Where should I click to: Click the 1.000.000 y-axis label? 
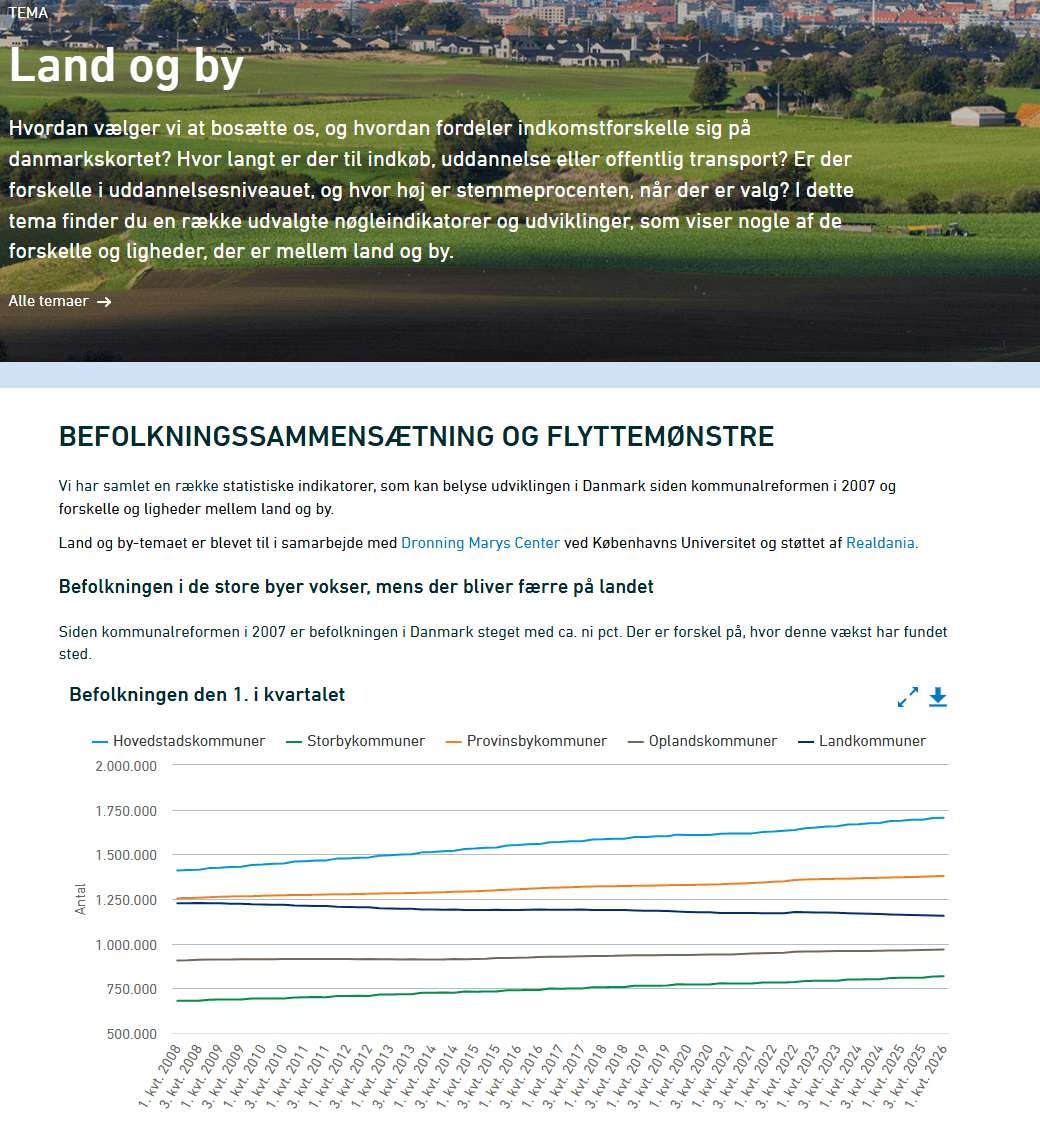pyautogui.click(x=126, y=945)
